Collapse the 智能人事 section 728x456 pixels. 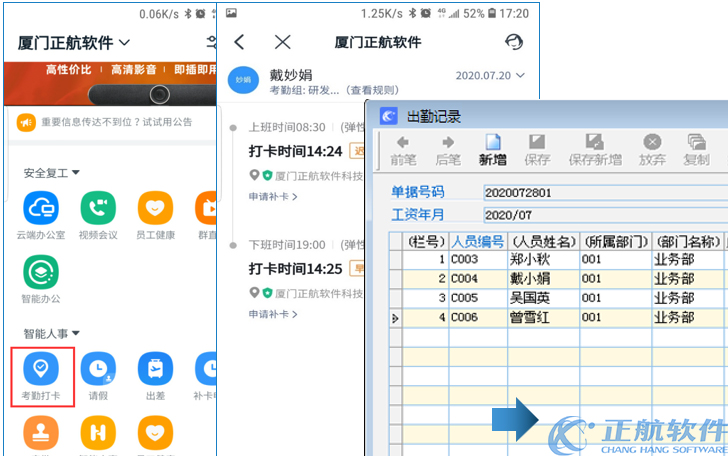tap(52, 333)
